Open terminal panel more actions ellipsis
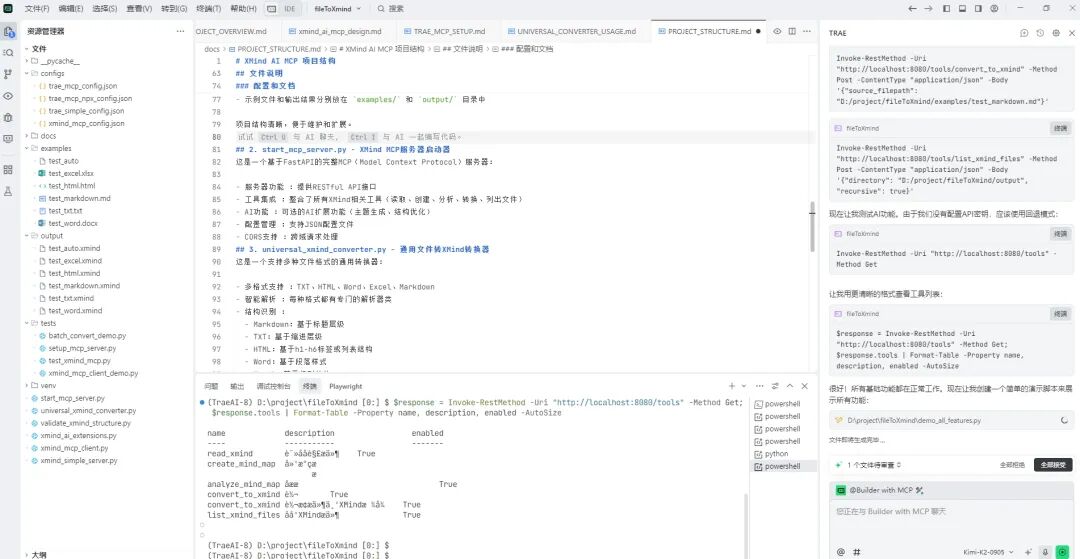Image resolution: width=1080 pixels, height=559 pixels. coord(760,386)
